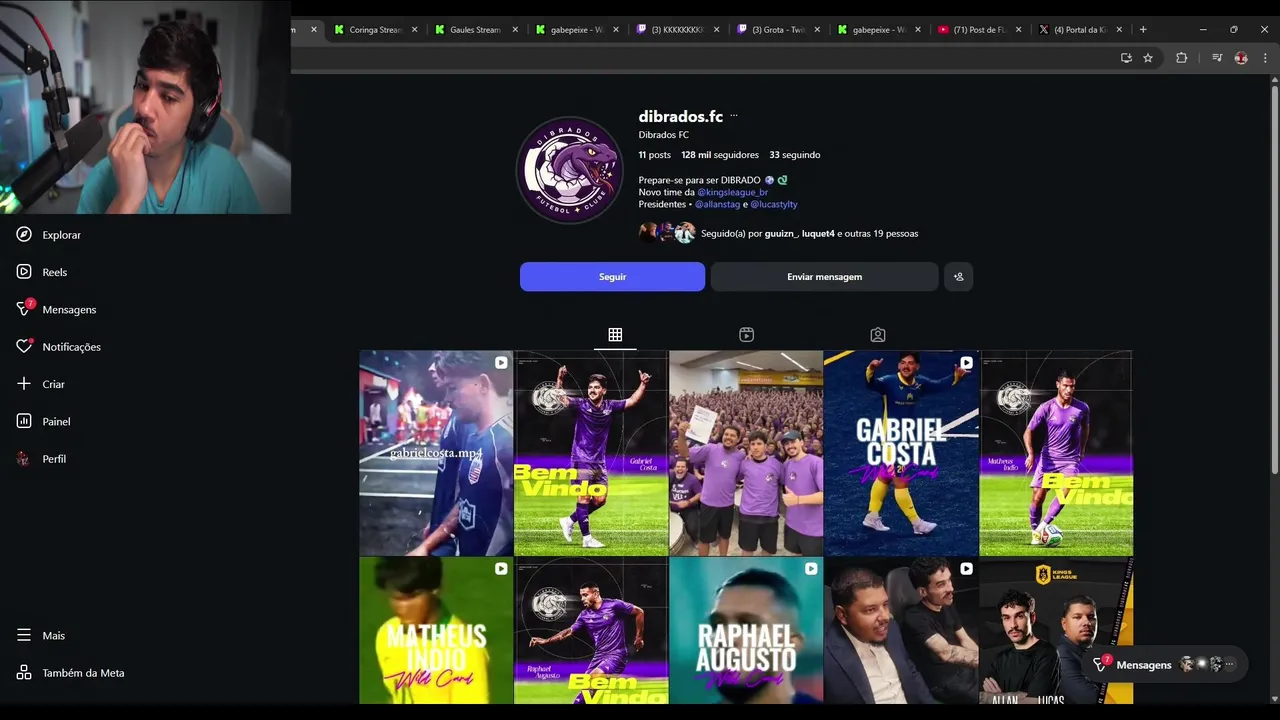Open the Mais hamburger menu
The image size is (1280, 720).
tap(40, 636)
